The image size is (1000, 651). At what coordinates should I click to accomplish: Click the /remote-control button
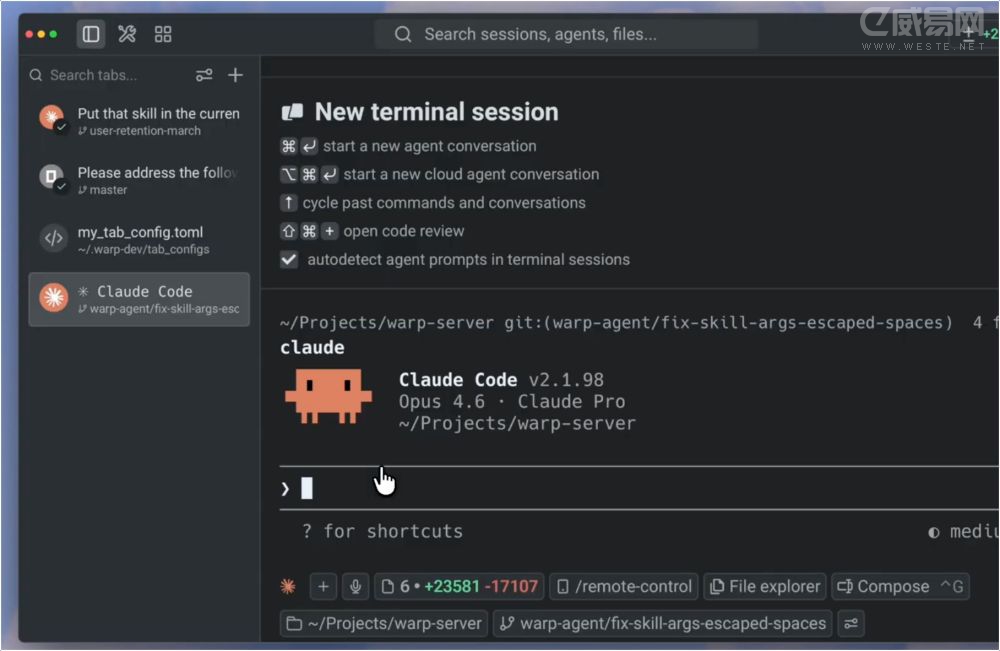click(x=624, y=587)
